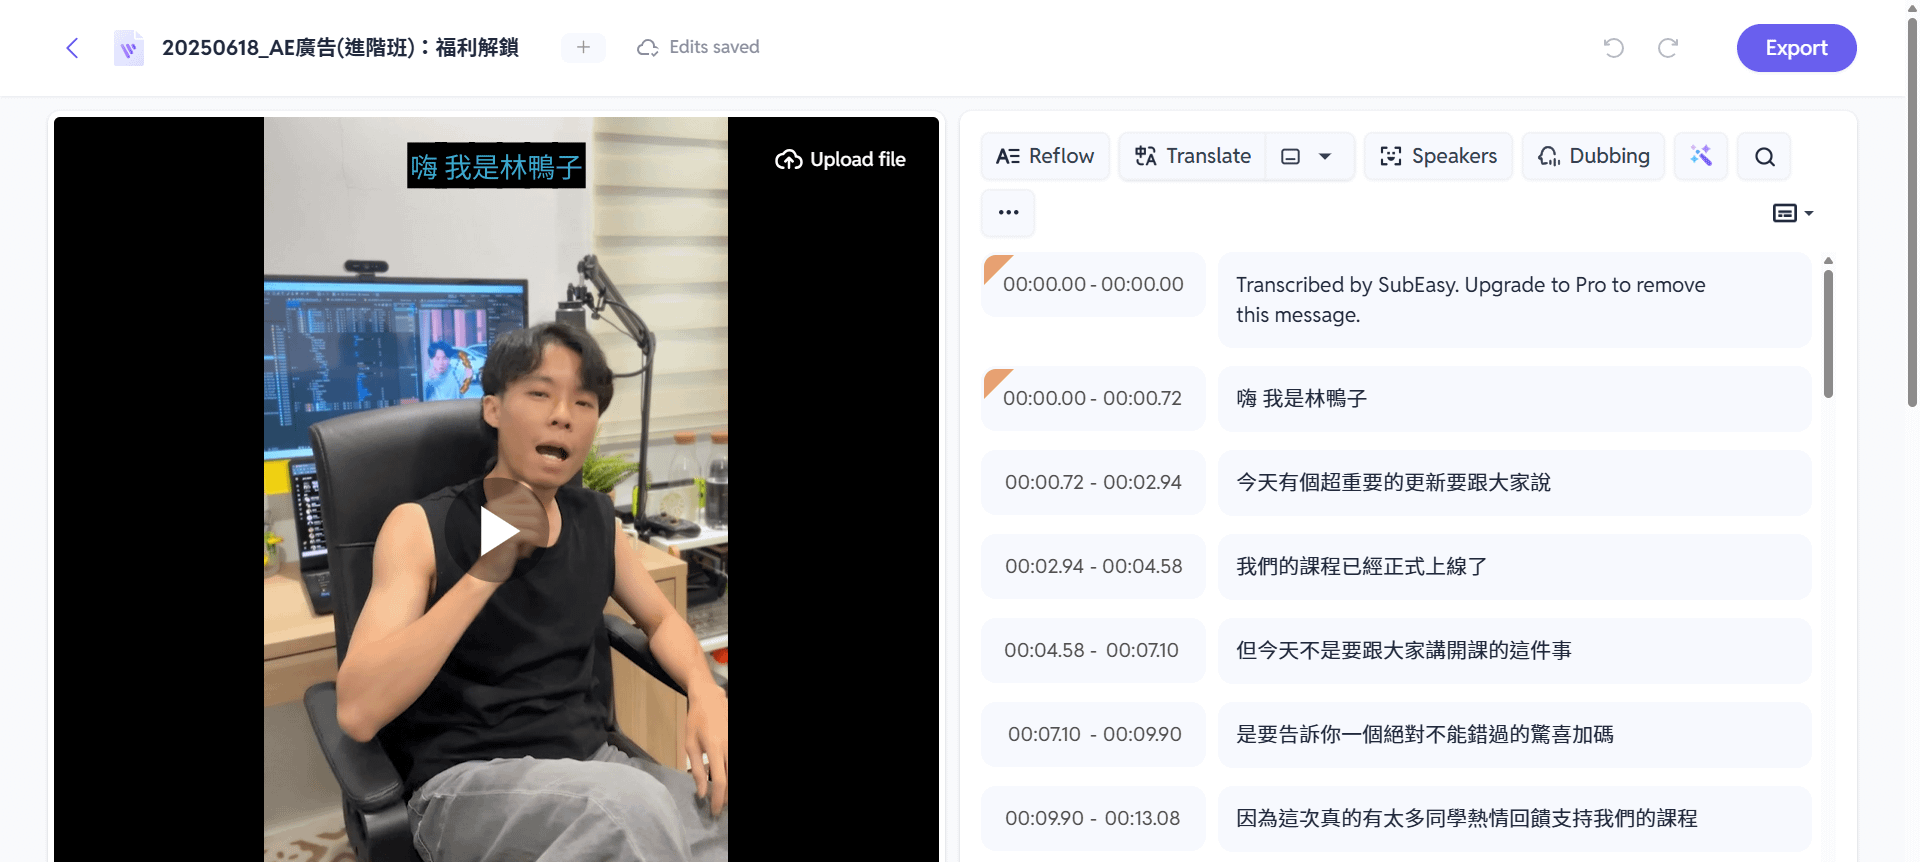Click the plus icon beside project title
1920x862 pixels.
point(583,47)
